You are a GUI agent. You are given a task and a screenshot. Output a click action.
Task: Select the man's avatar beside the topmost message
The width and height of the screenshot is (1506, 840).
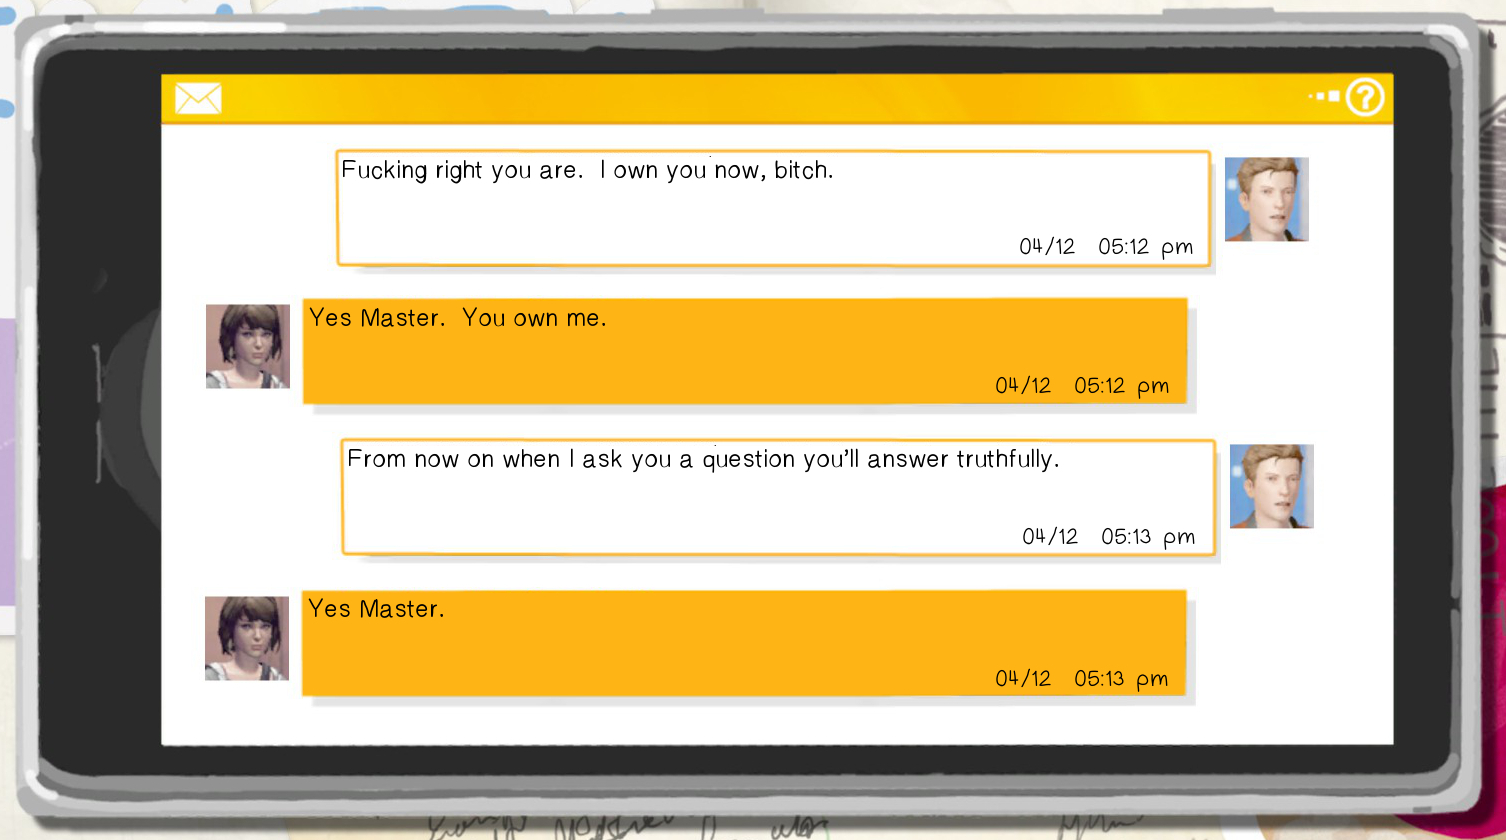click(x=1266, y=199)
